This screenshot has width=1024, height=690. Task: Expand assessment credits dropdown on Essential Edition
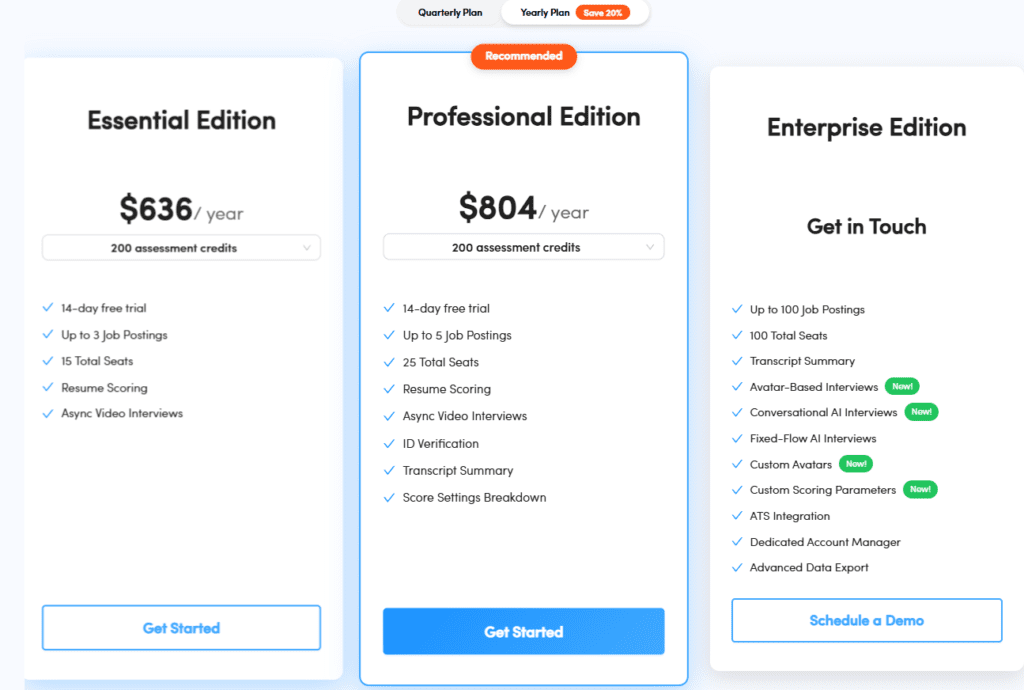point(181,247)
